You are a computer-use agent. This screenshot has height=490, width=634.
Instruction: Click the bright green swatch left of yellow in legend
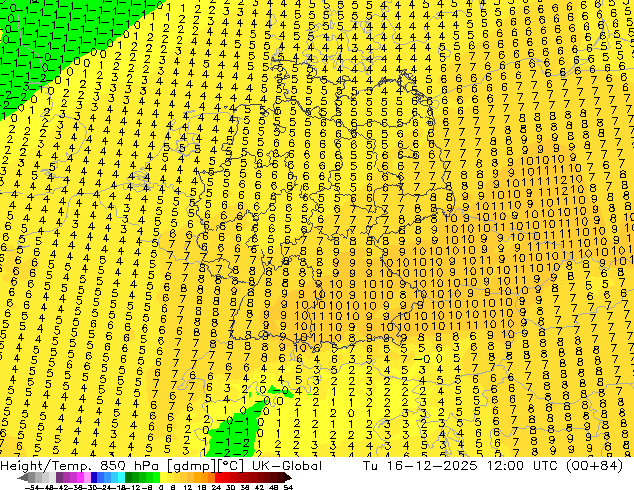click(156, 478)
